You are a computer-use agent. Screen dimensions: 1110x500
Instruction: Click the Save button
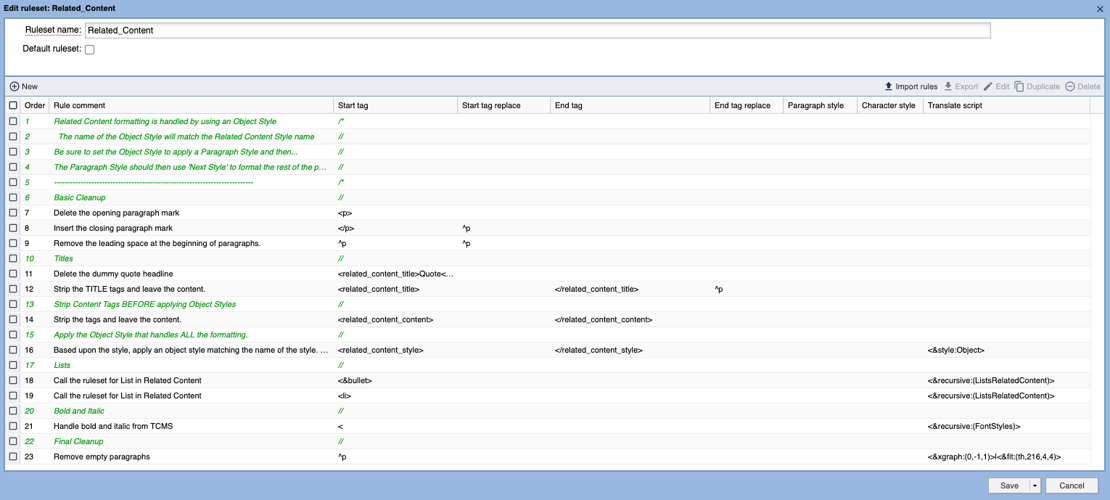click(x=1009, y=486)
